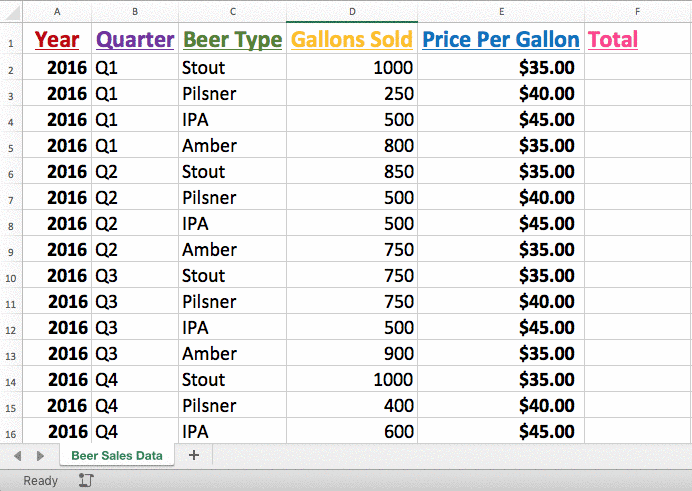Select column F header

click(x=638, y=12)
